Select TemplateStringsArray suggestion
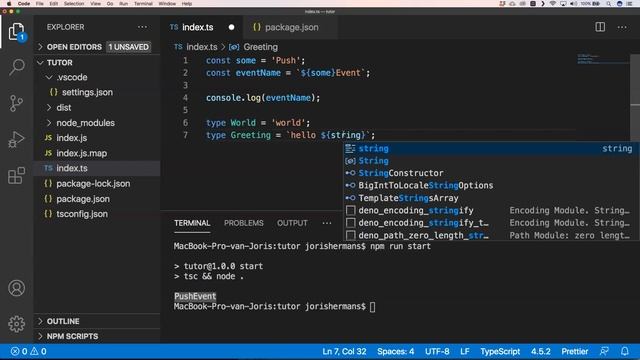 490,198
